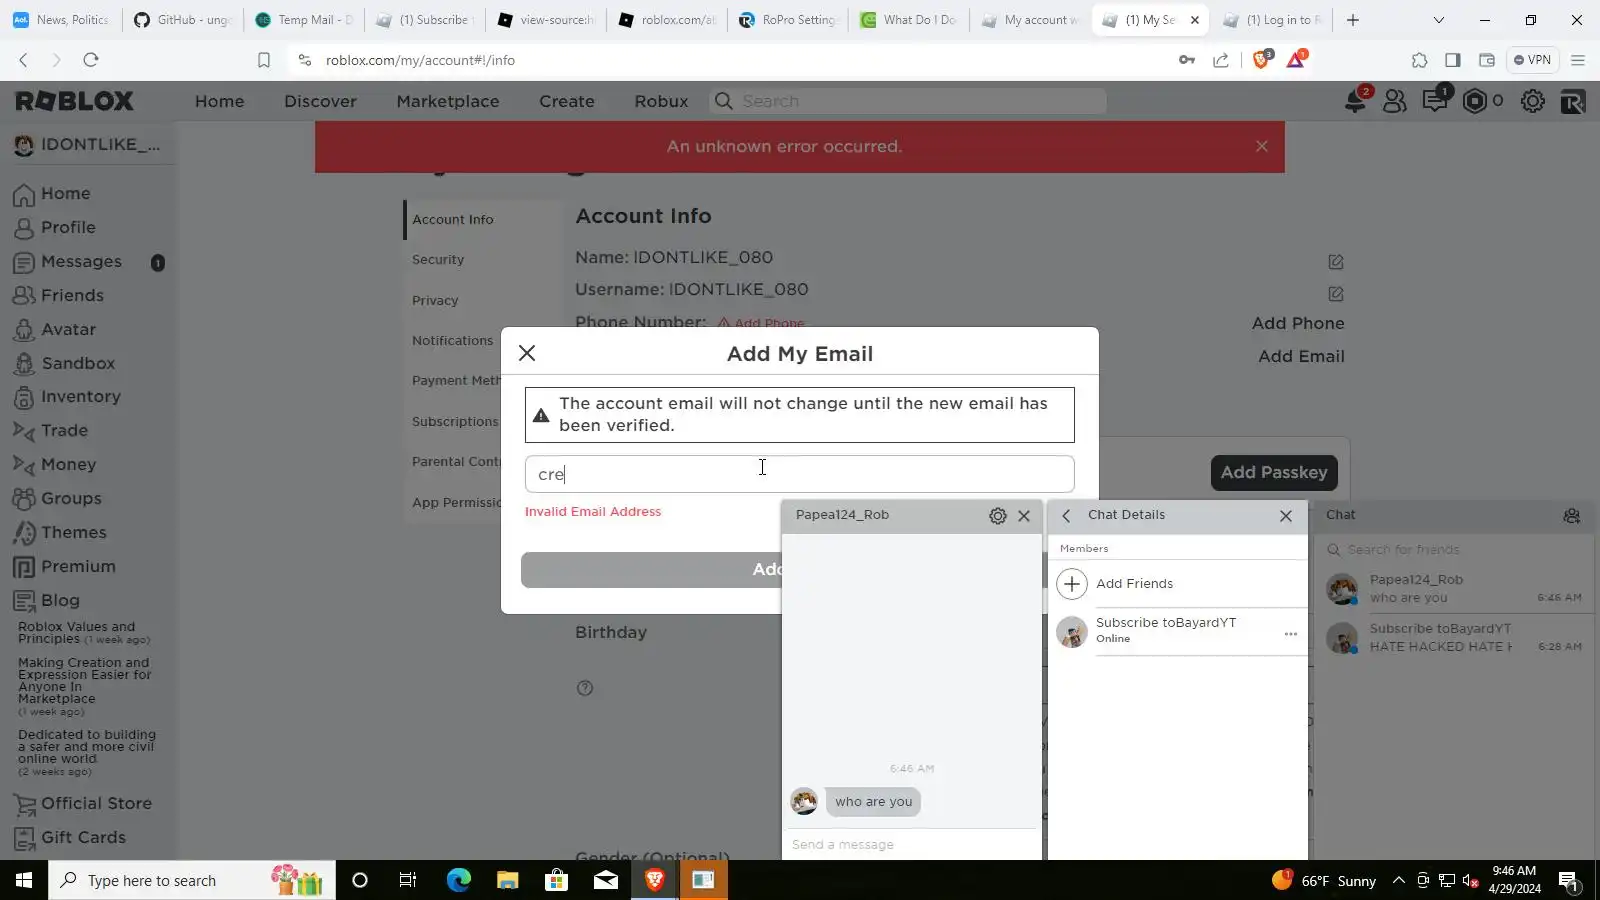Switch to the Temp Mail tab

tap(303, 20)
